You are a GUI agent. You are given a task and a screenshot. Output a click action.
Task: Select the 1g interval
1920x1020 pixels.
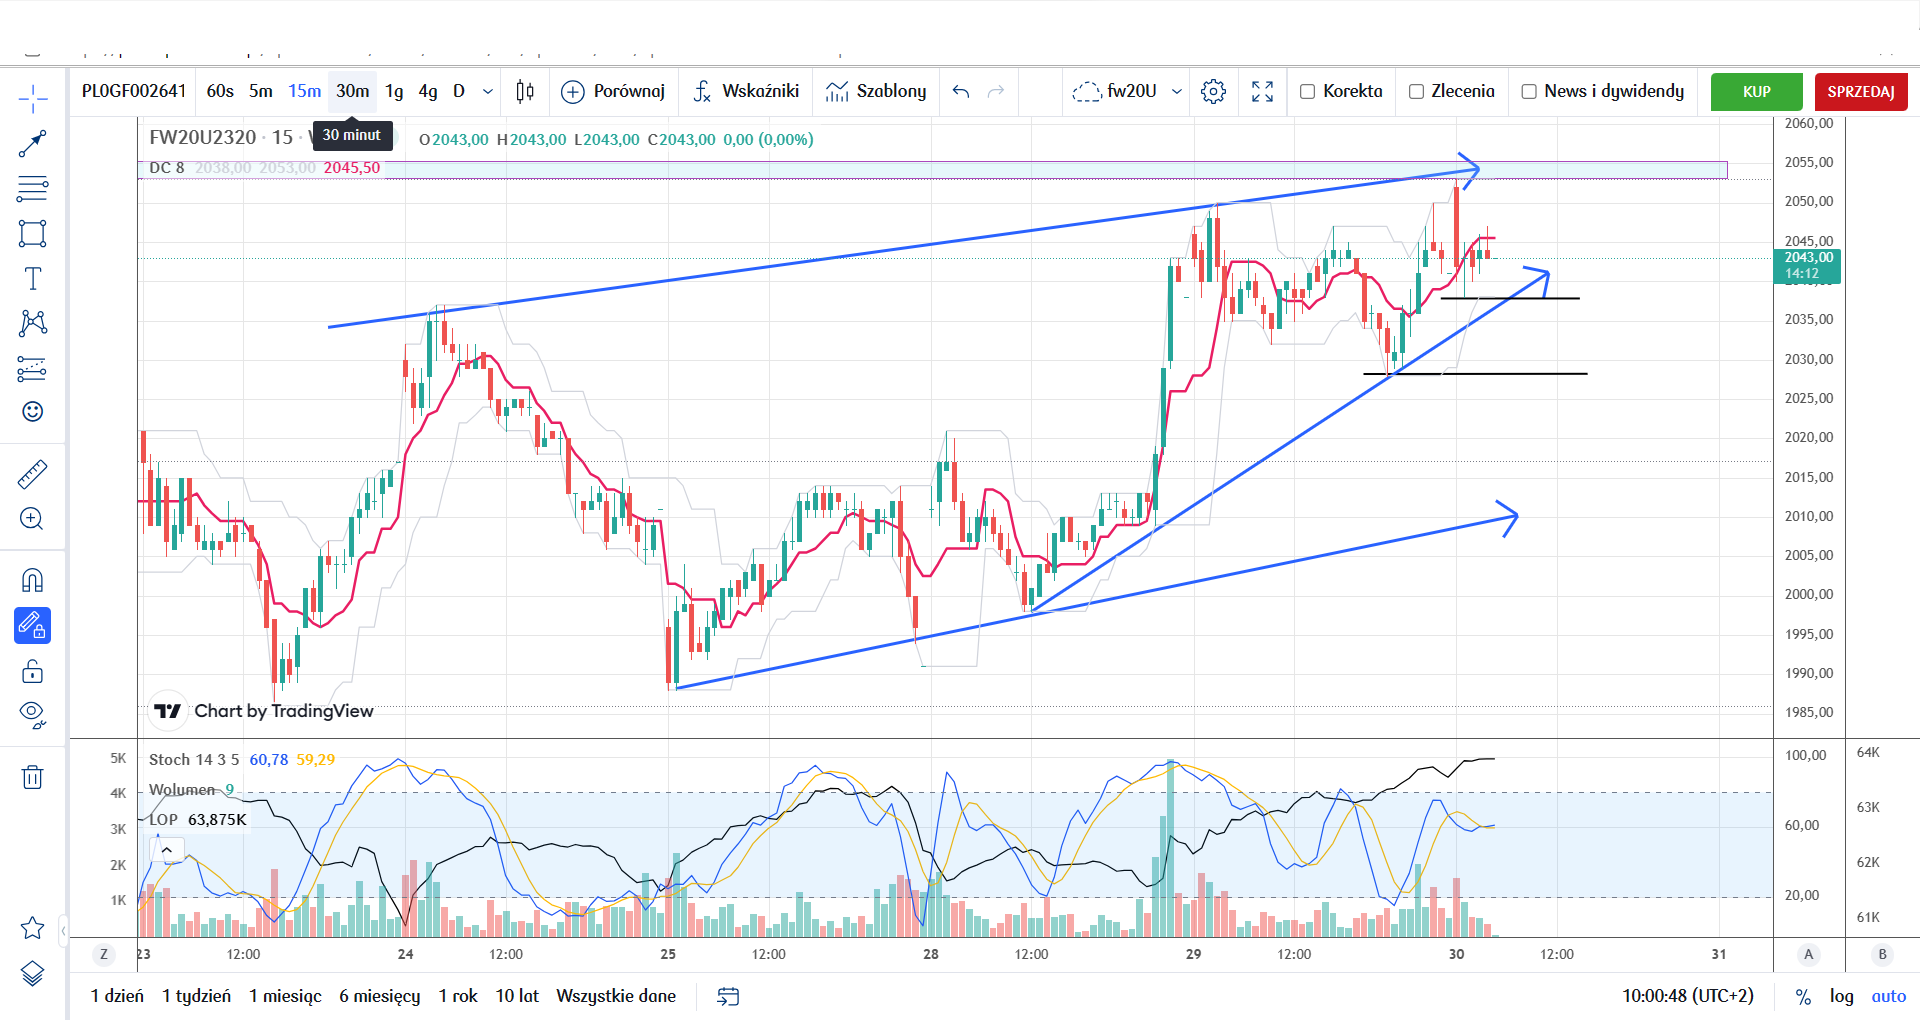click(x=395, y=91)
